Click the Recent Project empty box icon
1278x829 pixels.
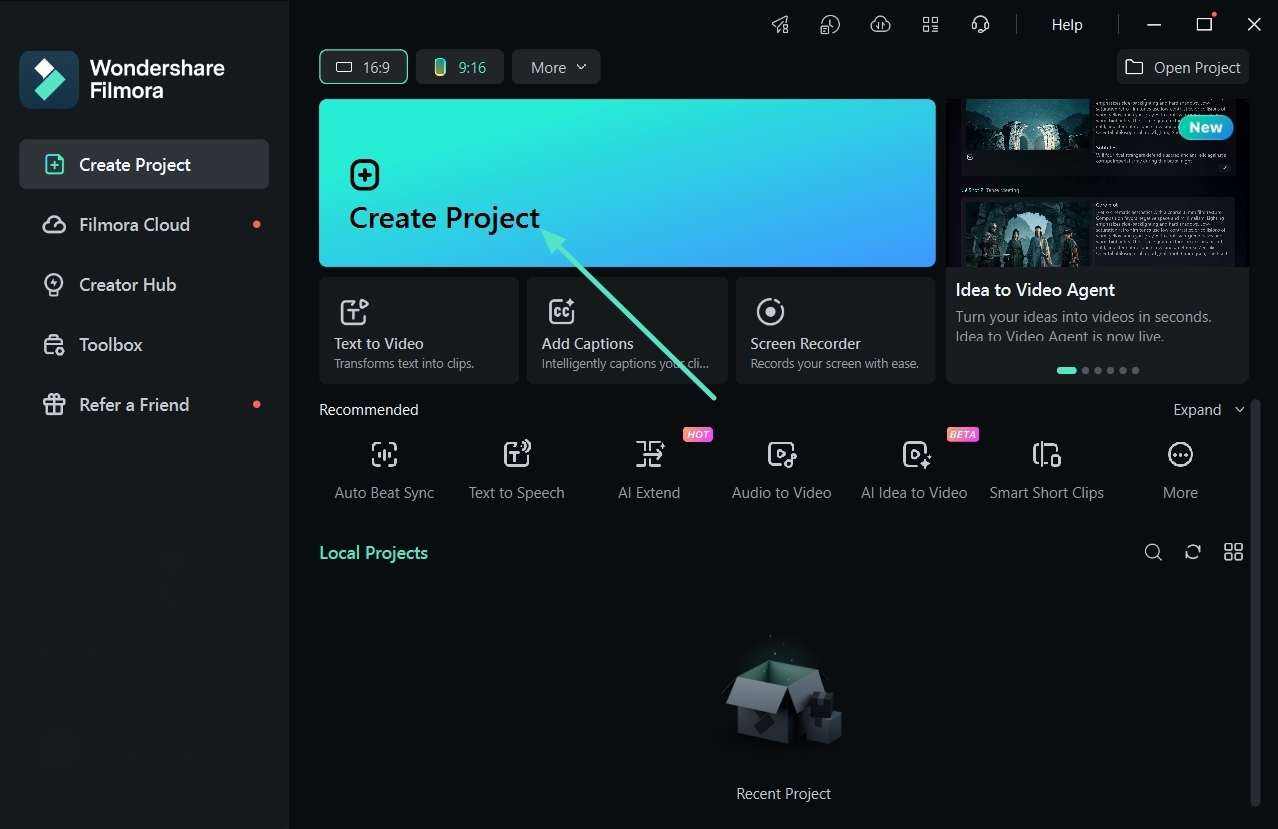[x=784, y=695]
